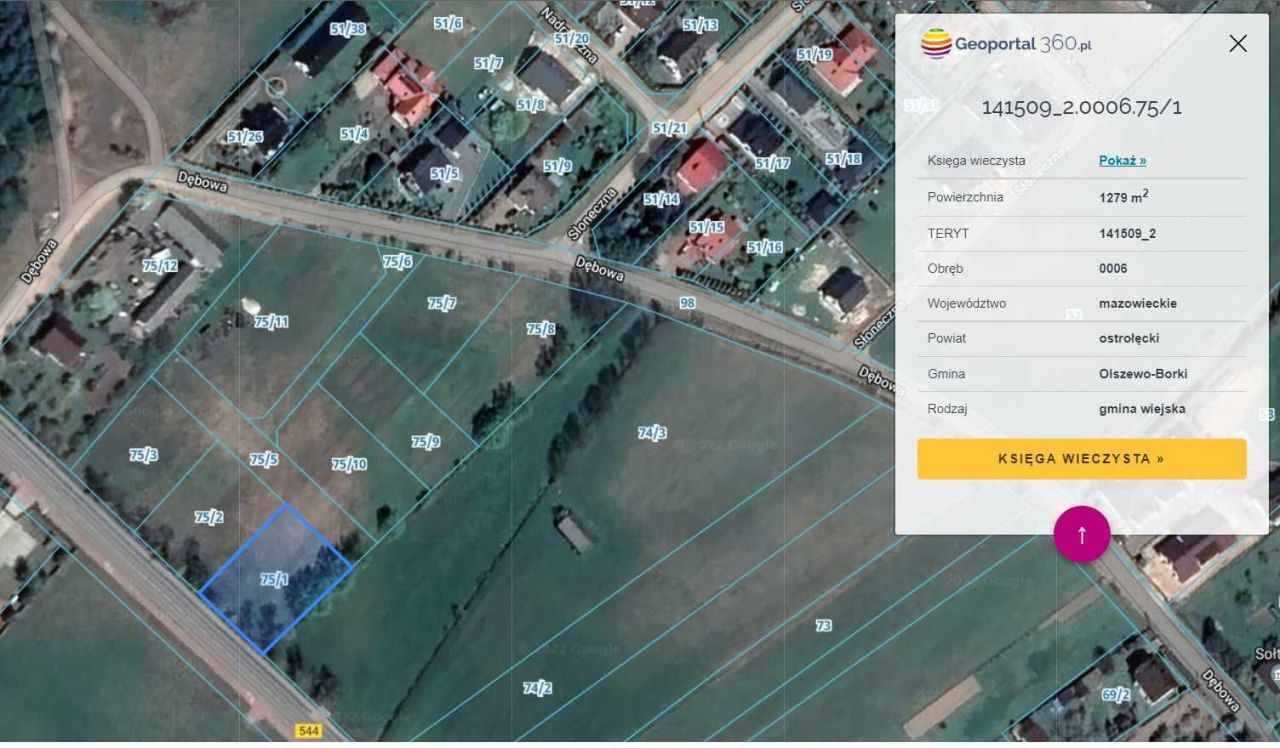Open the 'Pokaż »' land register link
Image resolution: width=1280 pixels, height=748 pixels.
1122,160
